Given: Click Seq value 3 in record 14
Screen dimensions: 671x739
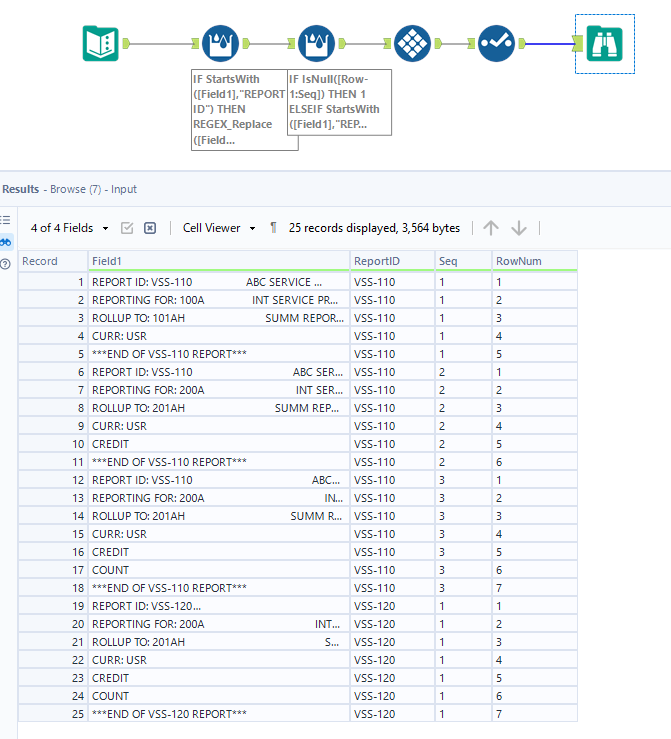Looking at the screenshot, I should click(x=463, y=516).
